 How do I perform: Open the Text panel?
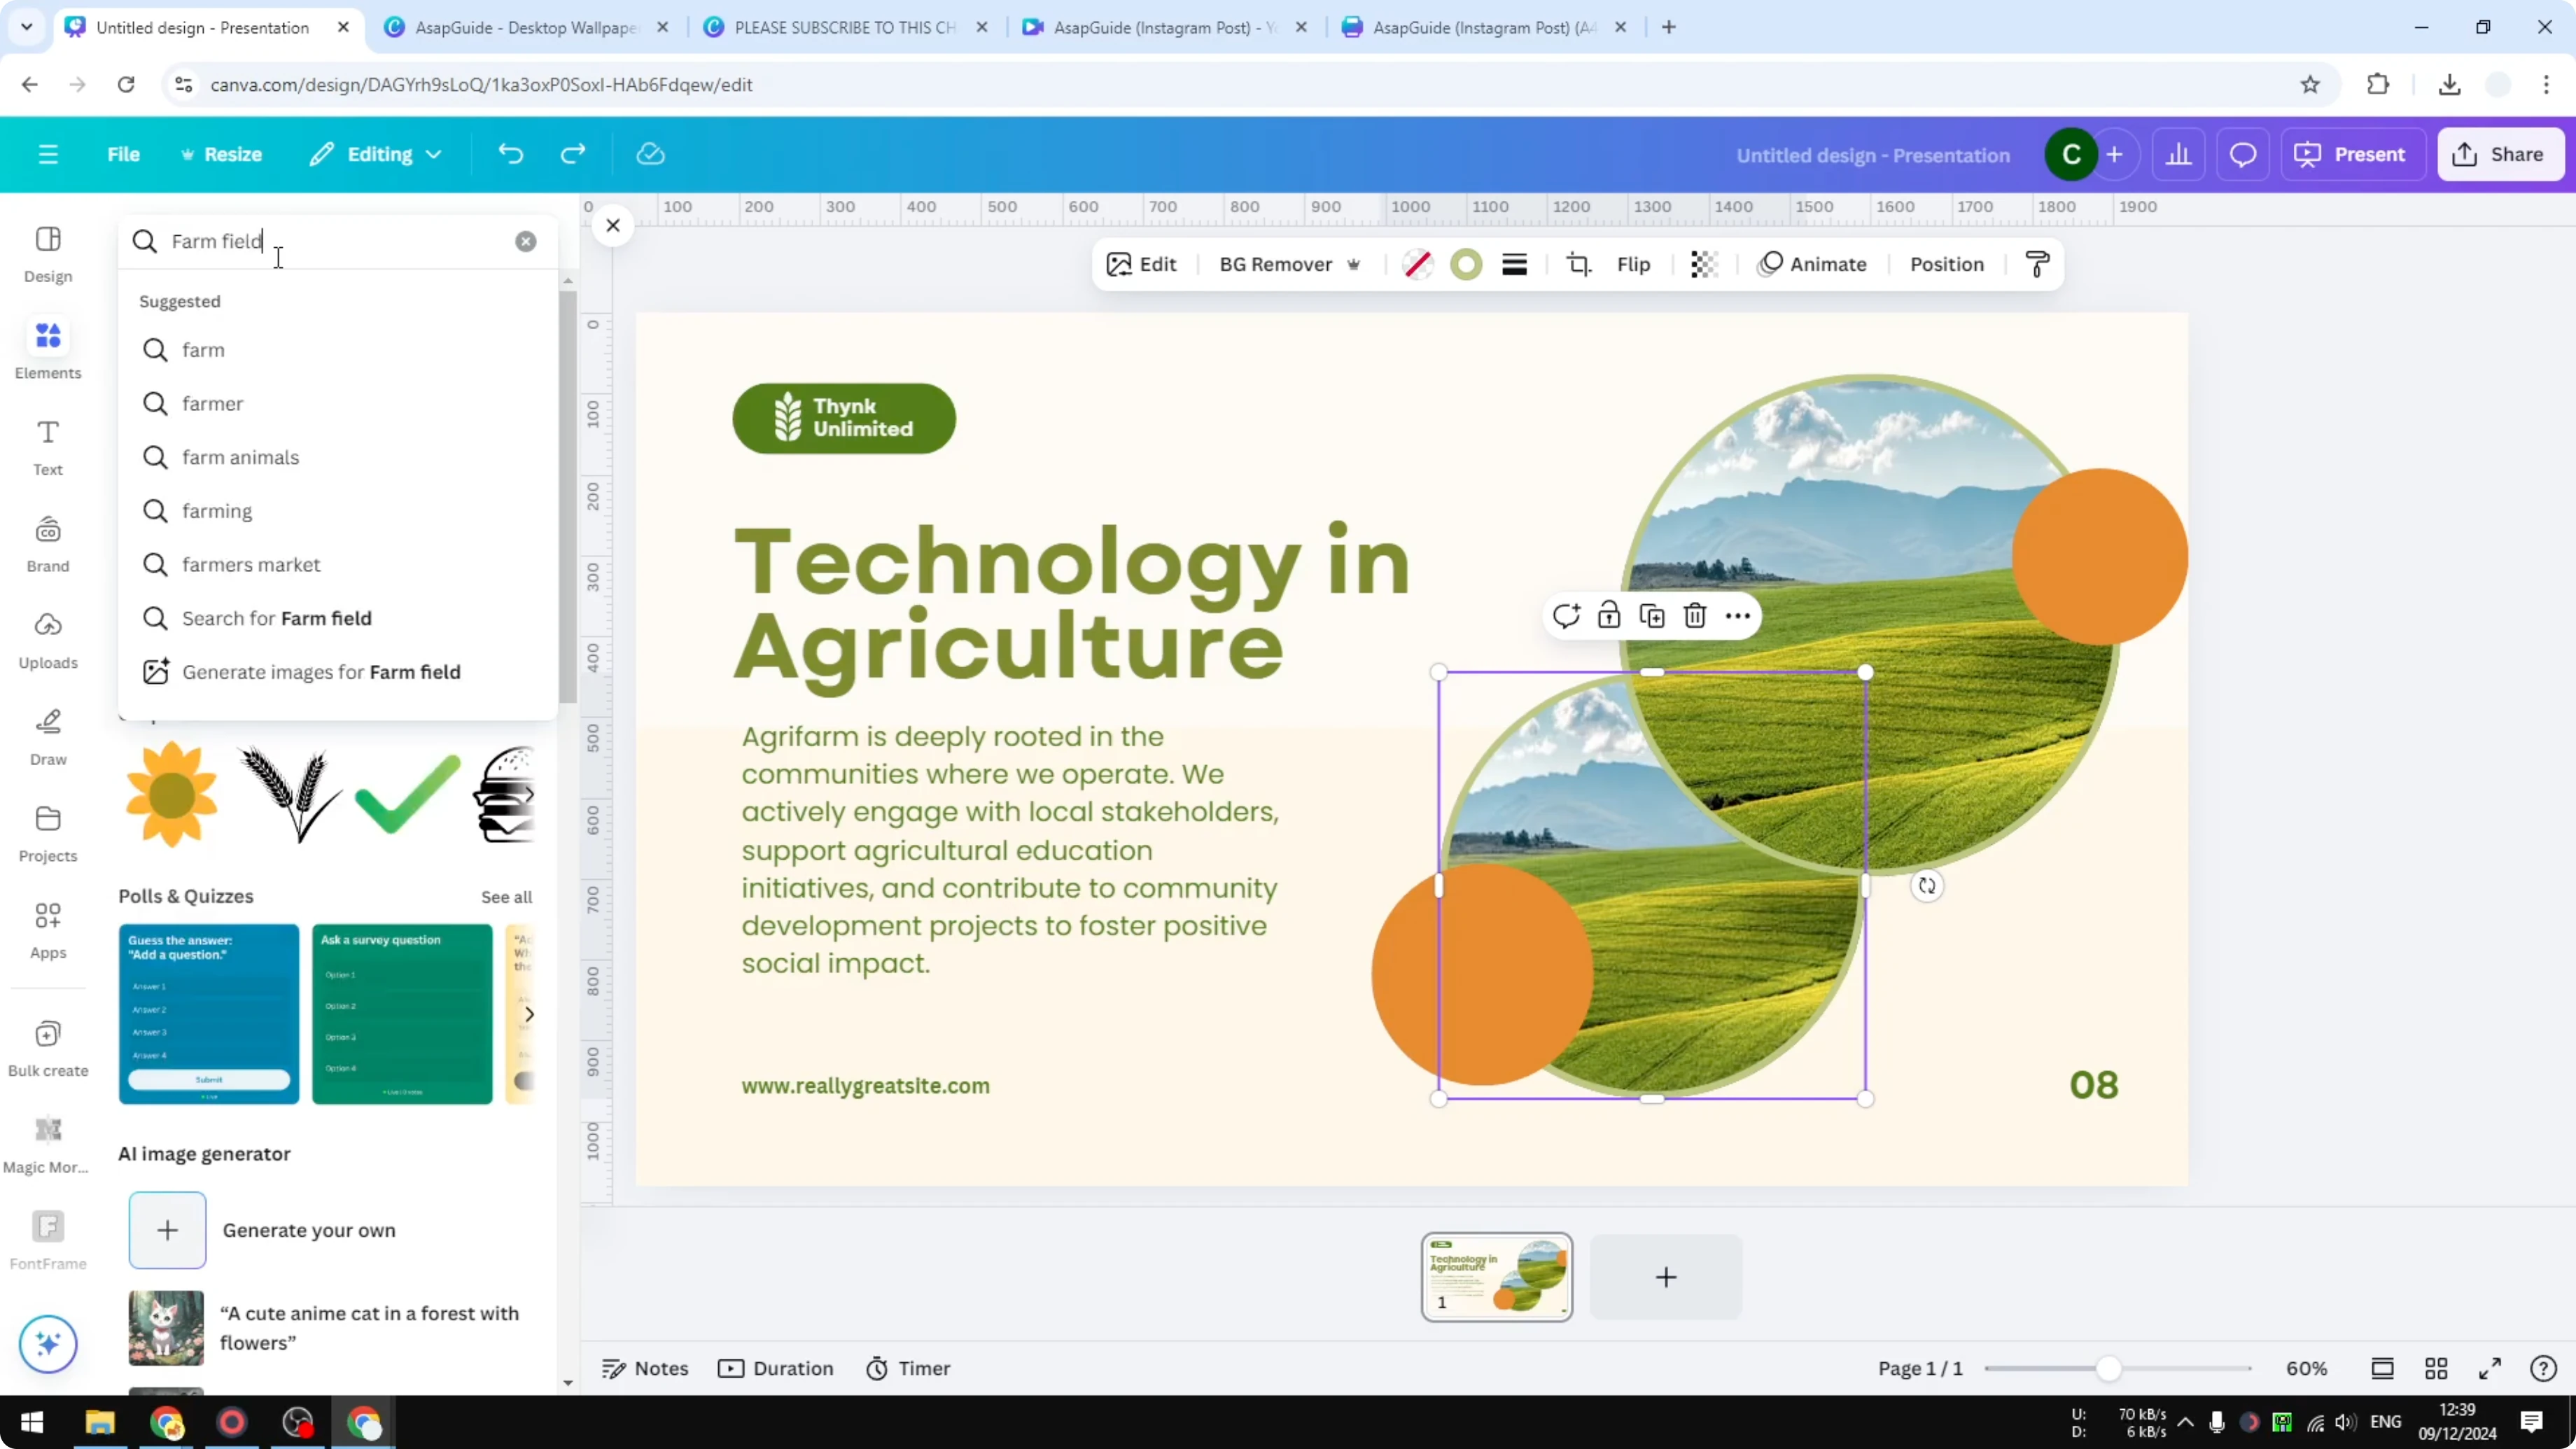coord(47,446)
